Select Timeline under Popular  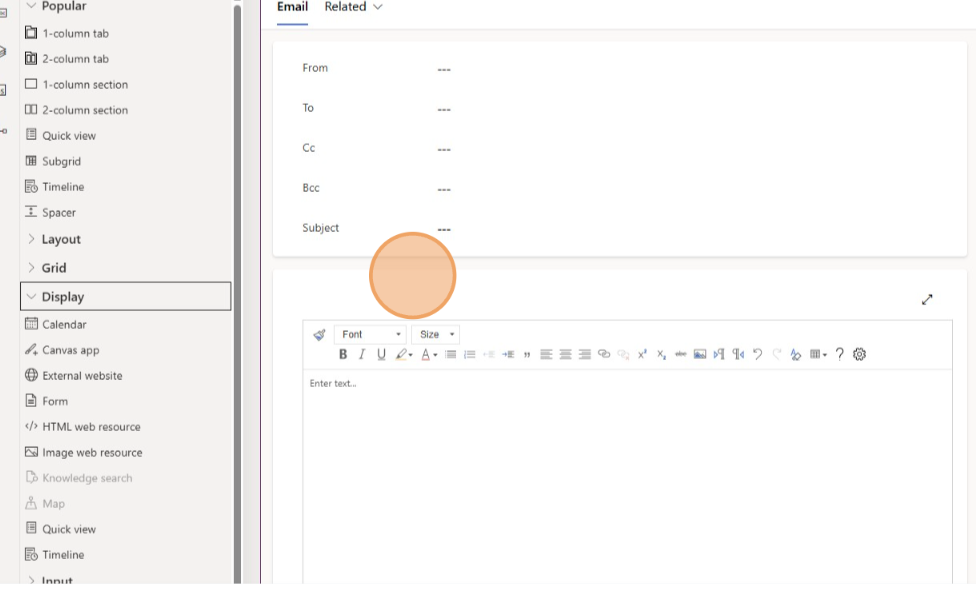tap(54, 187)
